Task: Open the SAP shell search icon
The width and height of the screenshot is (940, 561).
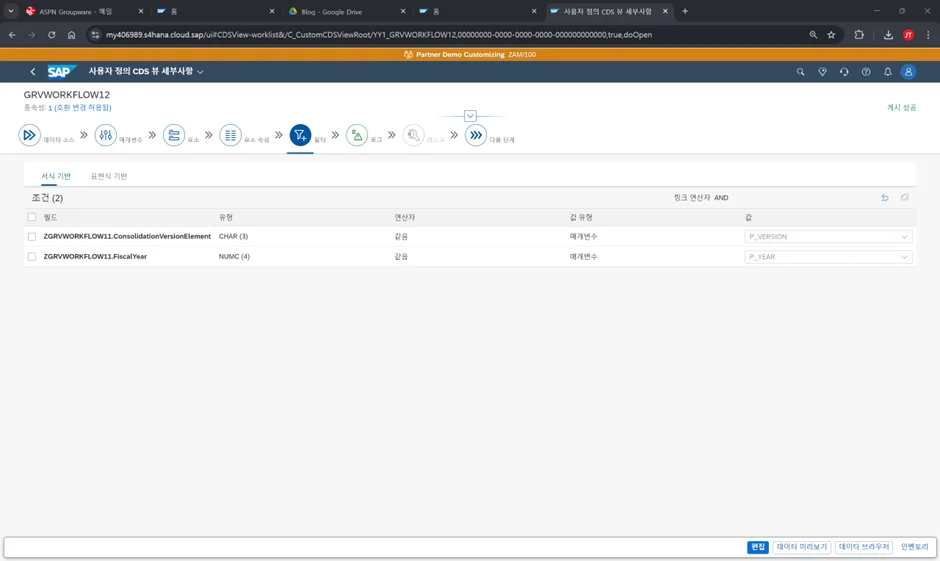Action: coord(800,72)
